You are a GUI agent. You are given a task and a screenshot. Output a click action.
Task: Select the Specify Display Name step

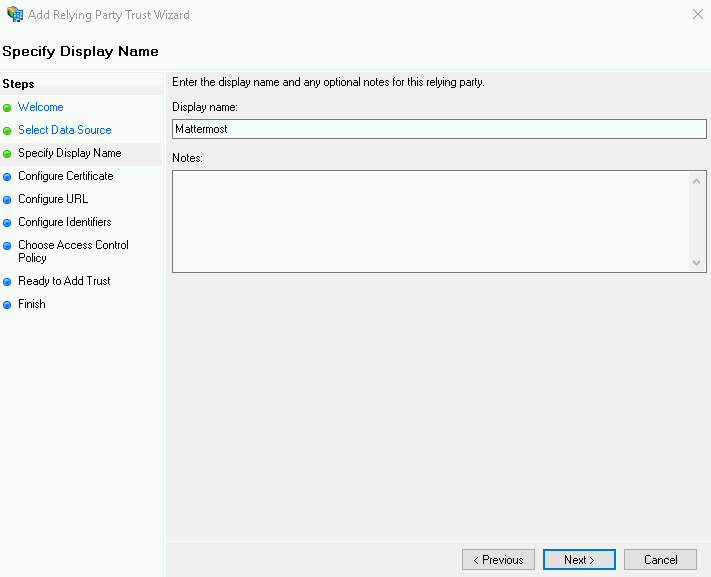point(69,153)
